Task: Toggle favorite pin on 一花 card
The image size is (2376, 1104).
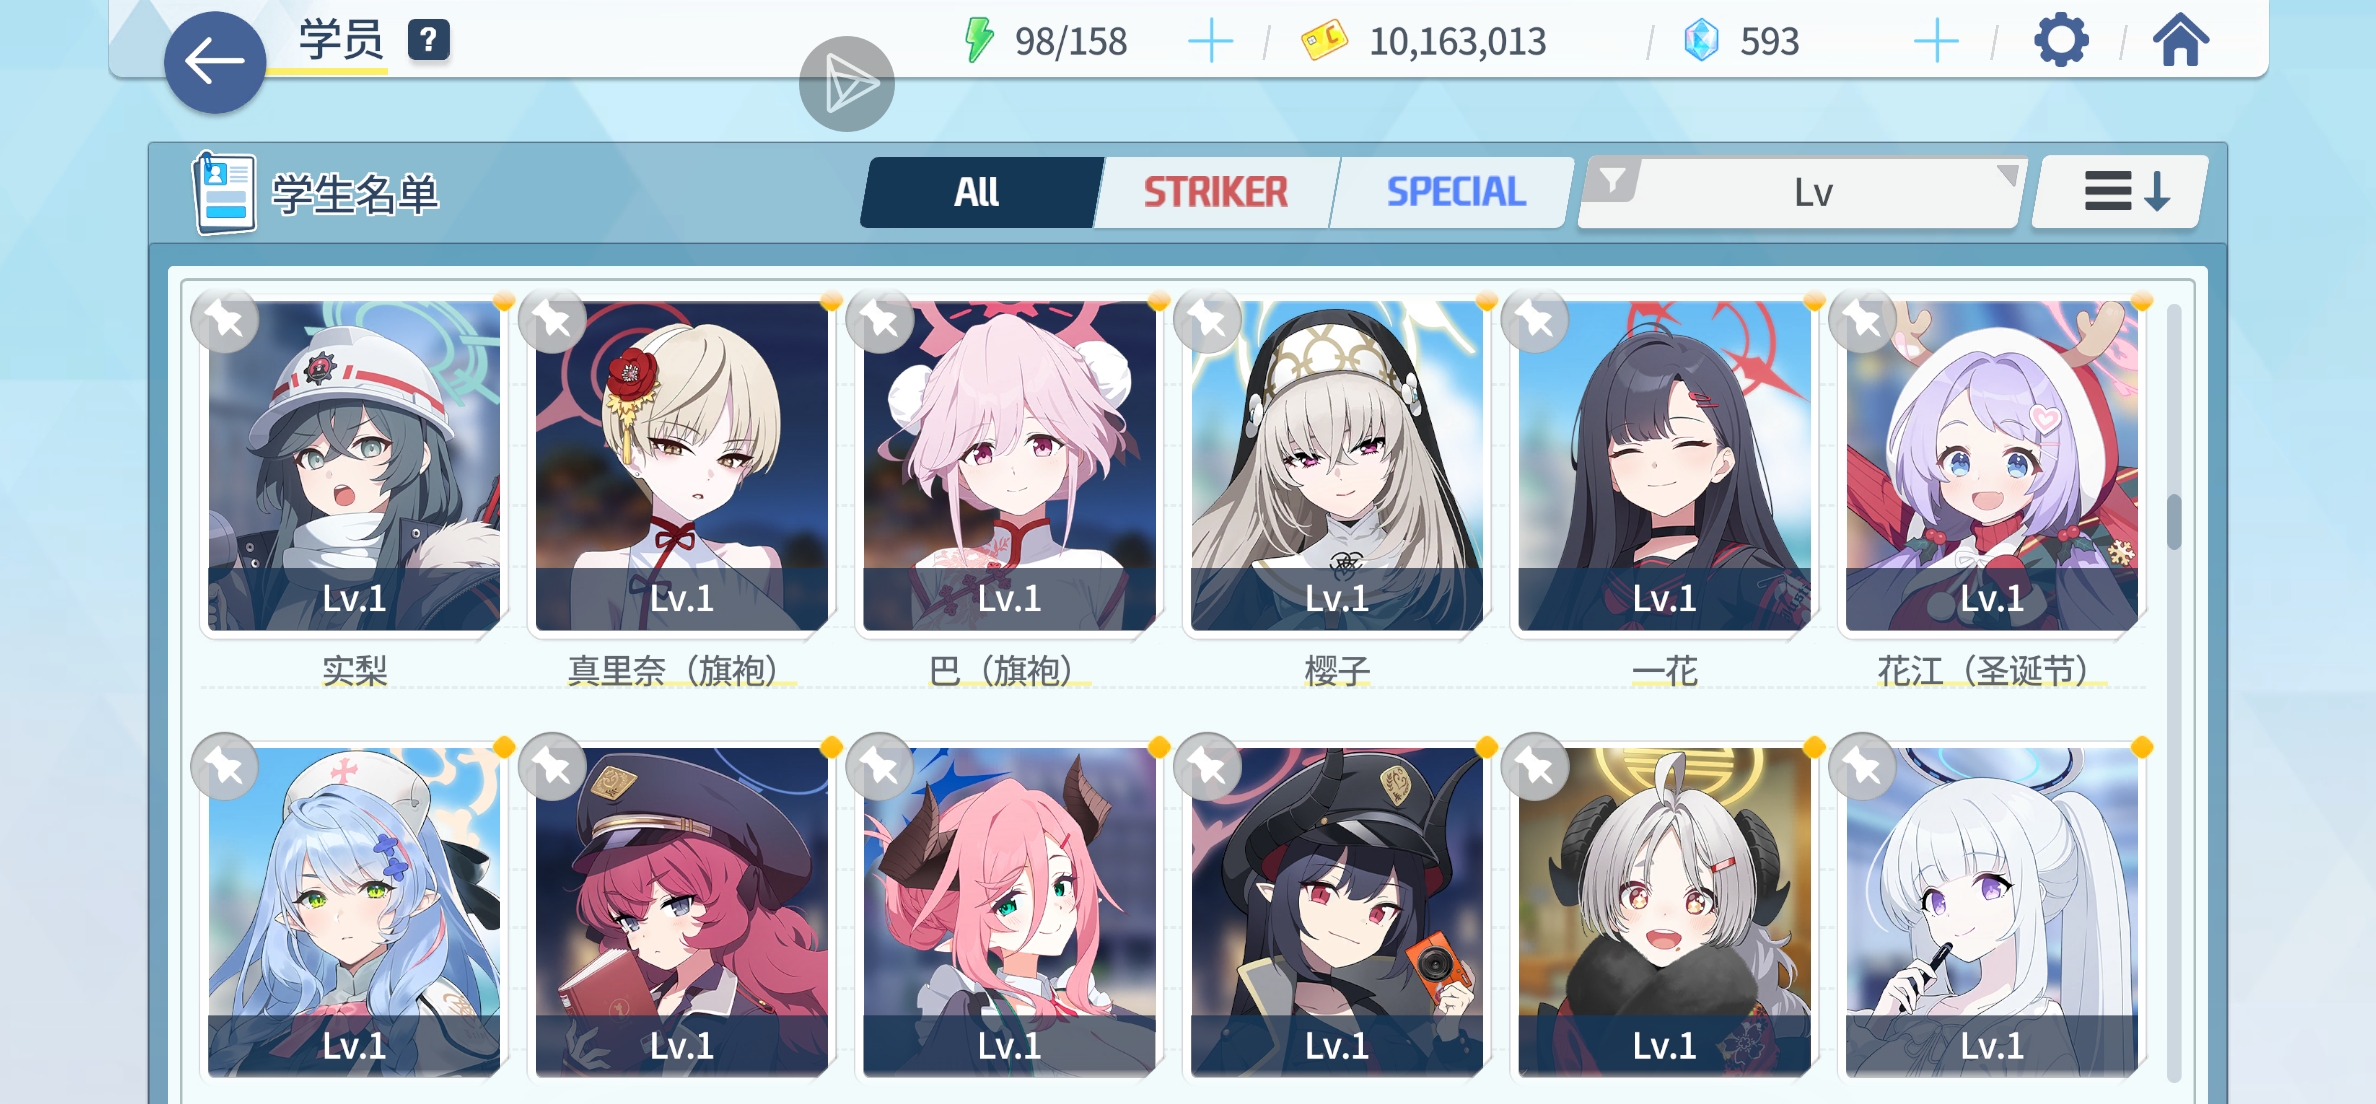Action: point(1536,321)
